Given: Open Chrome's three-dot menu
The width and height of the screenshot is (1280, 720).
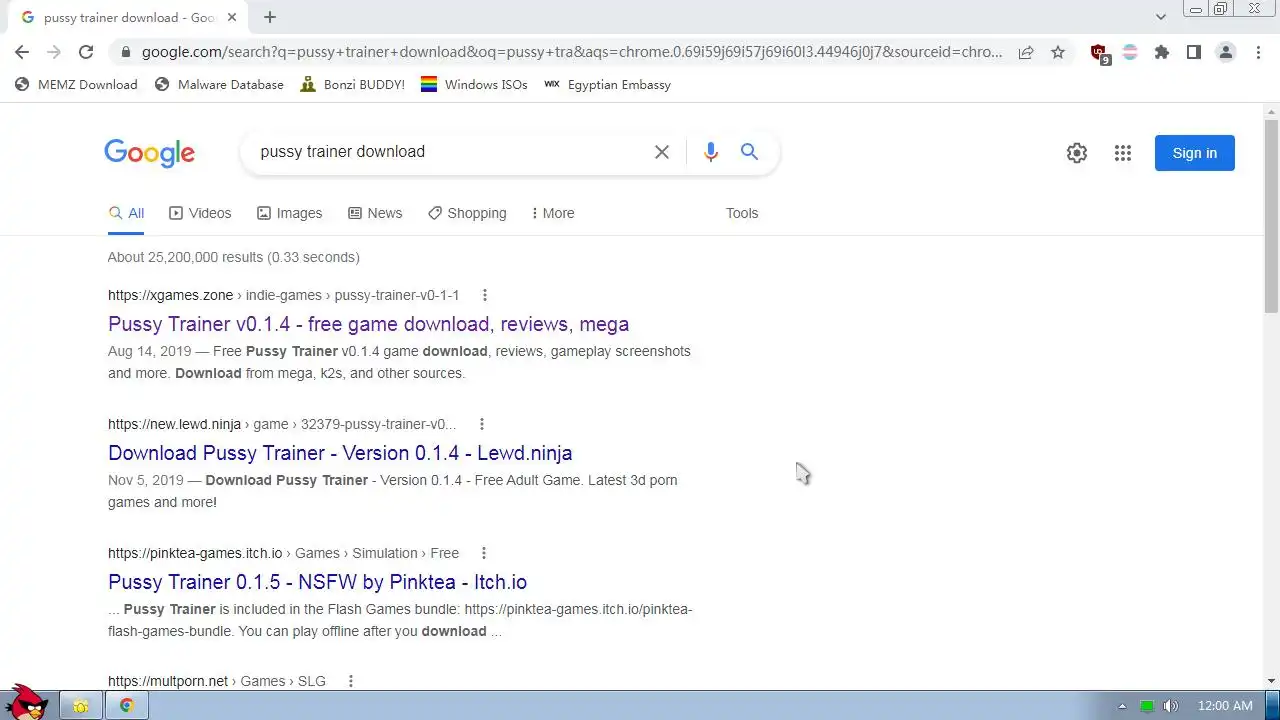Looking at the screenshot, I should 1258,52.
